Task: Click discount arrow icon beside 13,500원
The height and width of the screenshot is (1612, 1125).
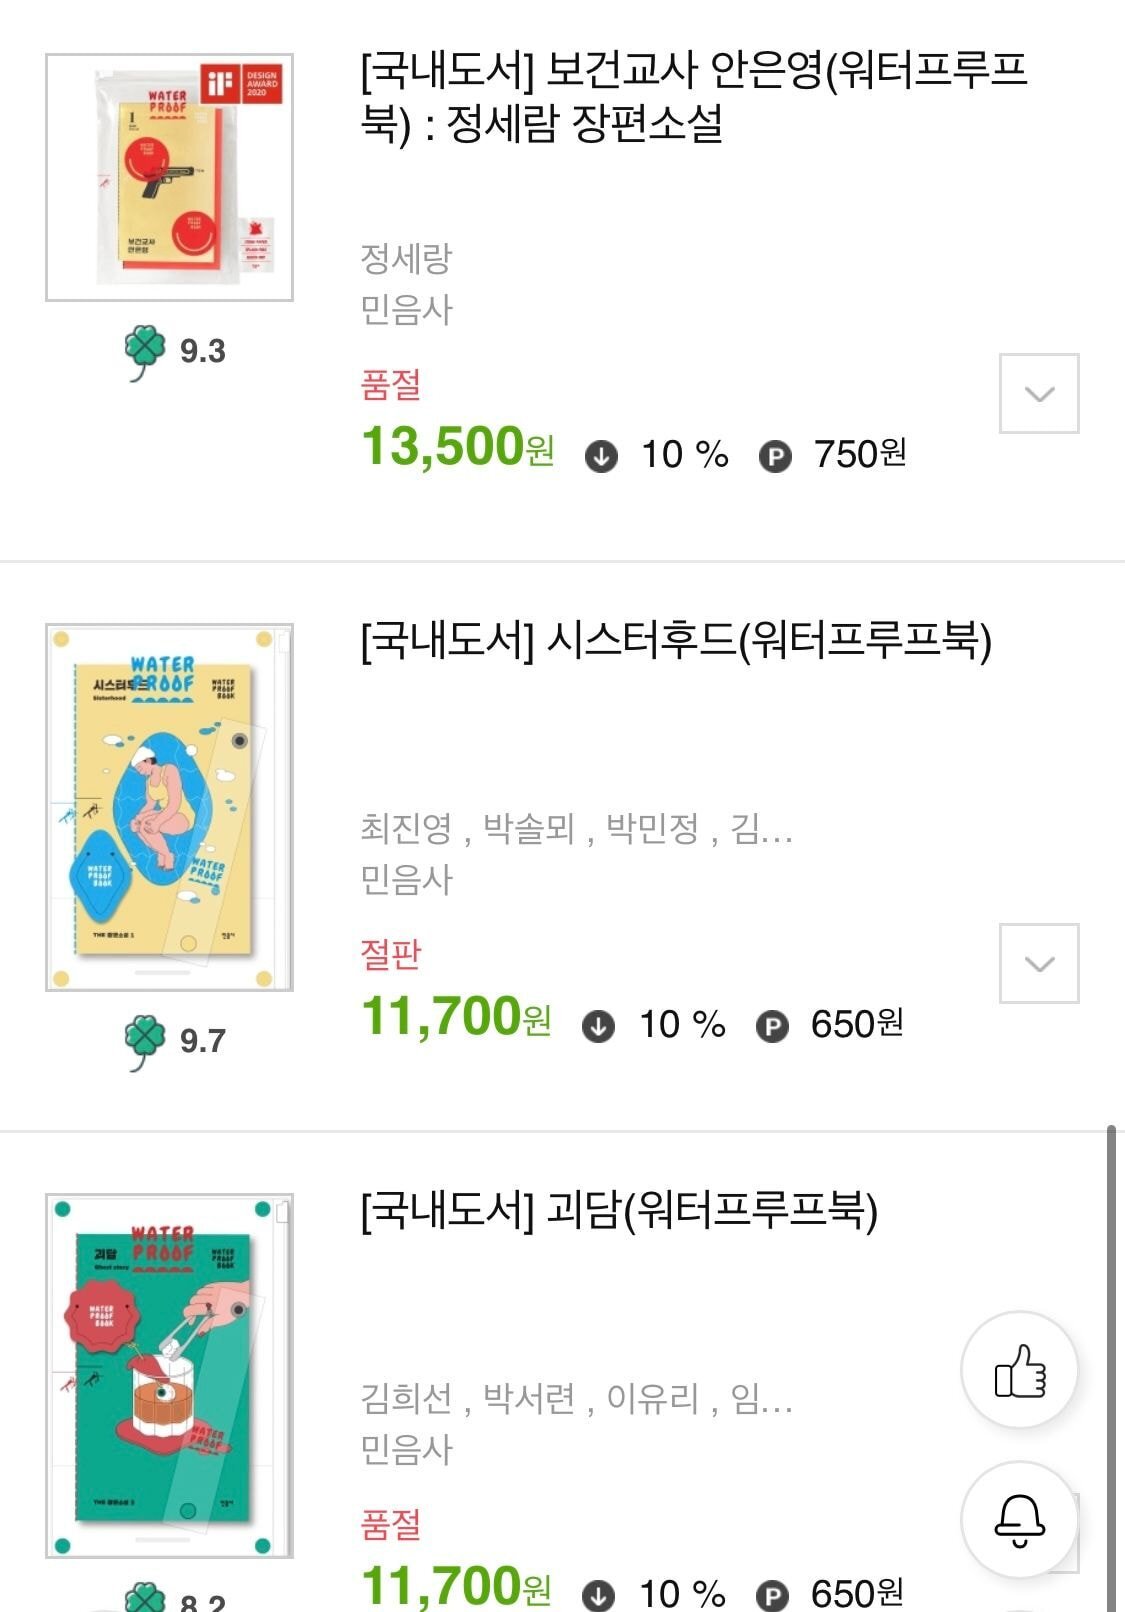Action: 601,456
